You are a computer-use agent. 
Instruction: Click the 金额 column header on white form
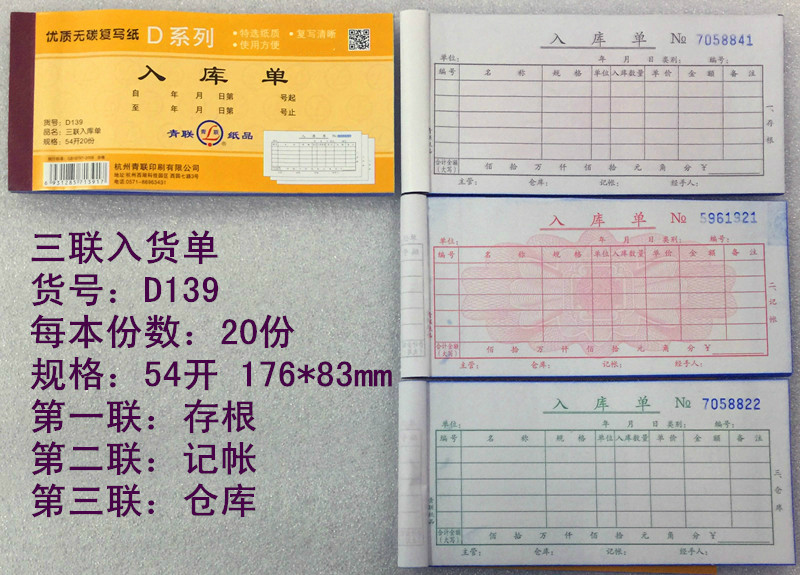point(701,73)
